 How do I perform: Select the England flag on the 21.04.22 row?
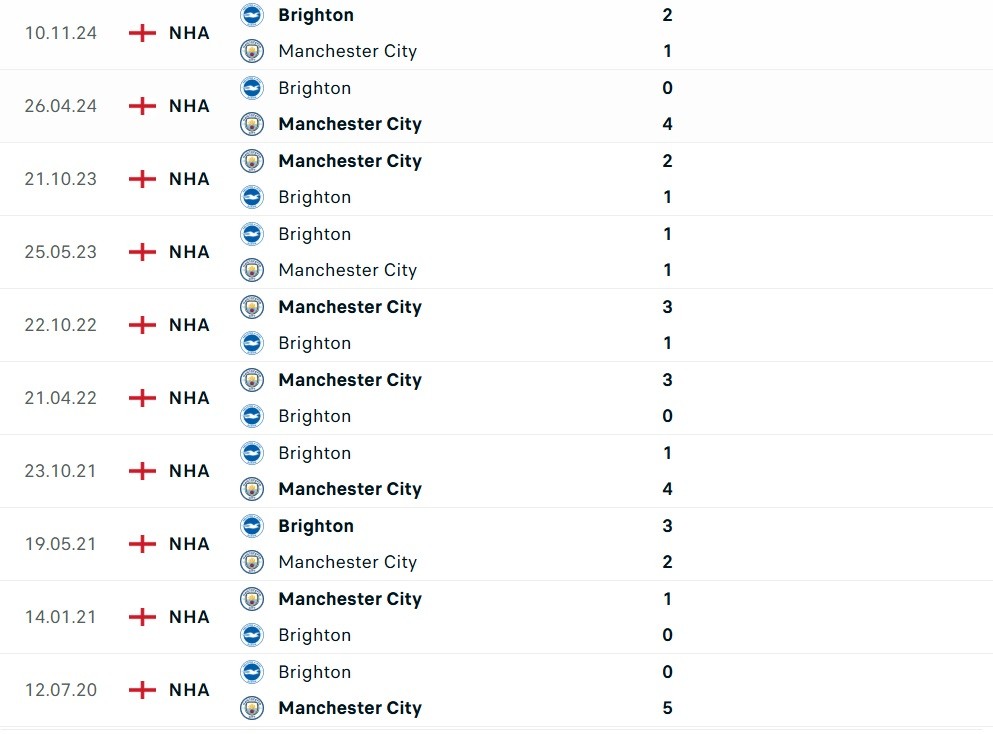click(x=143, y=398)
